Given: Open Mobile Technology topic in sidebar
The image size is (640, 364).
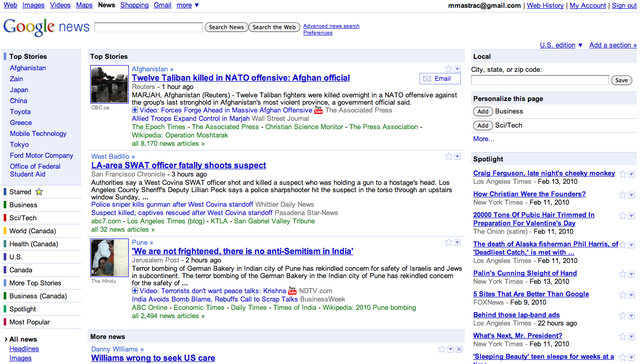Looking at the screenshot, I should click(38, 133).
